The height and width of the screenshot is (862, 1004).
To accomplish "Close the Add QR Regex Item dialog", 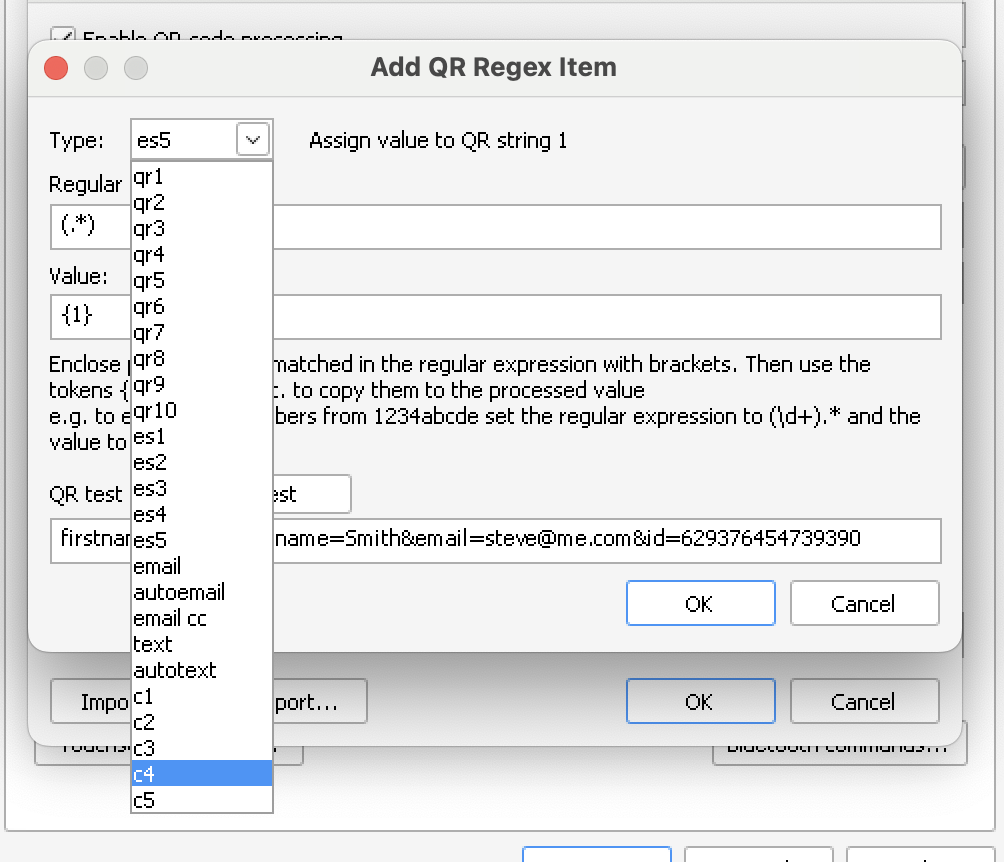I will coord(56,68).
